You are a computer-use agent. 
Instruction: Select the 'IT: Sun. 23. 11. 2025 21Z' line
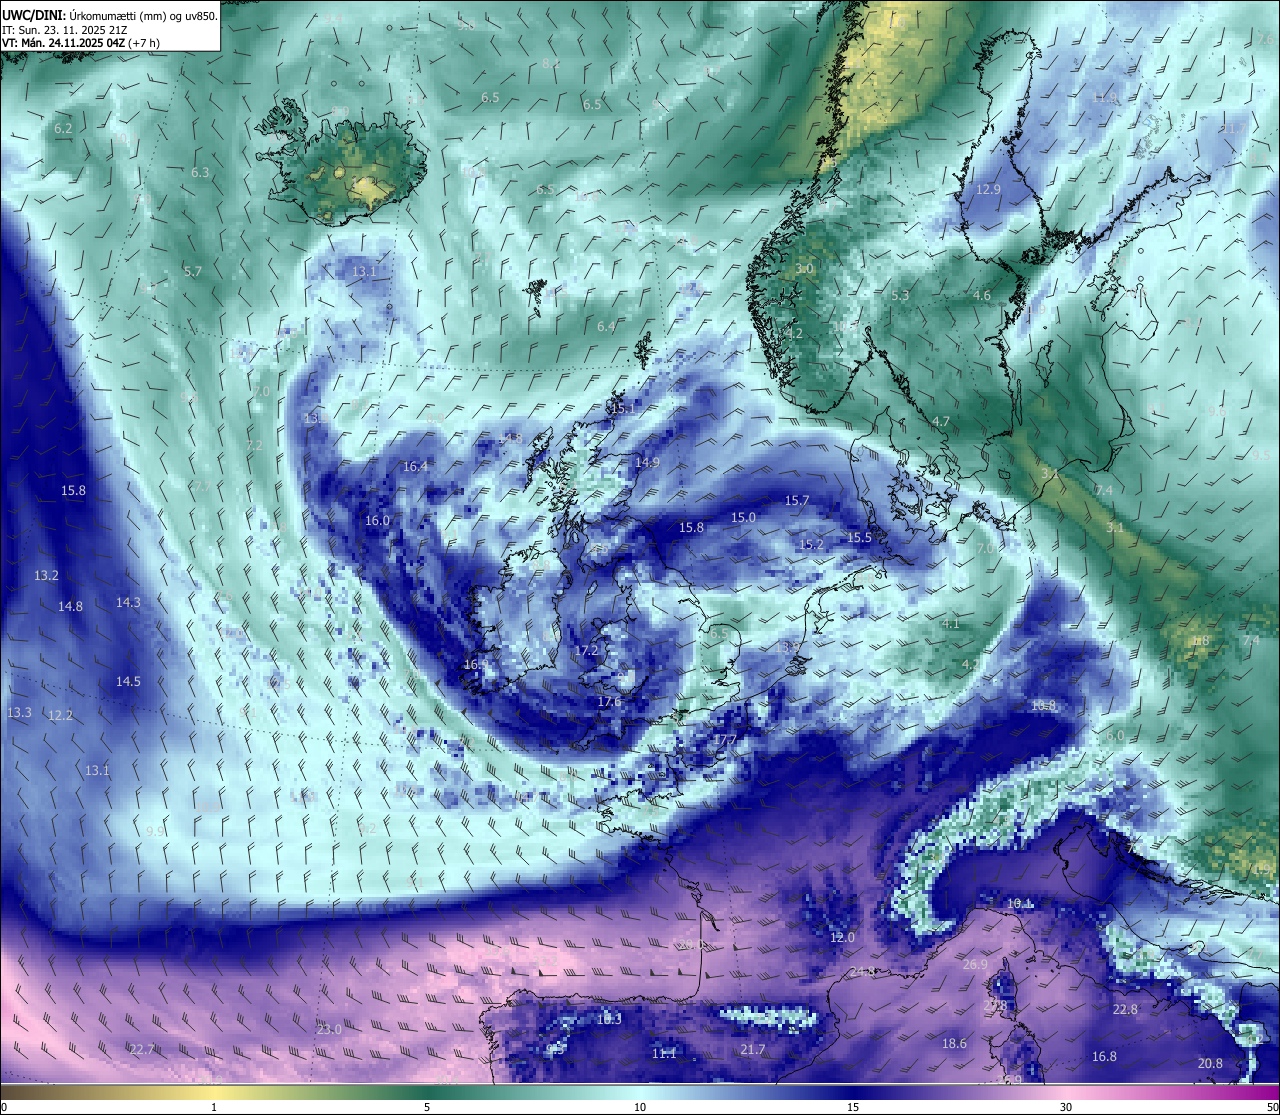coord(66,30)
